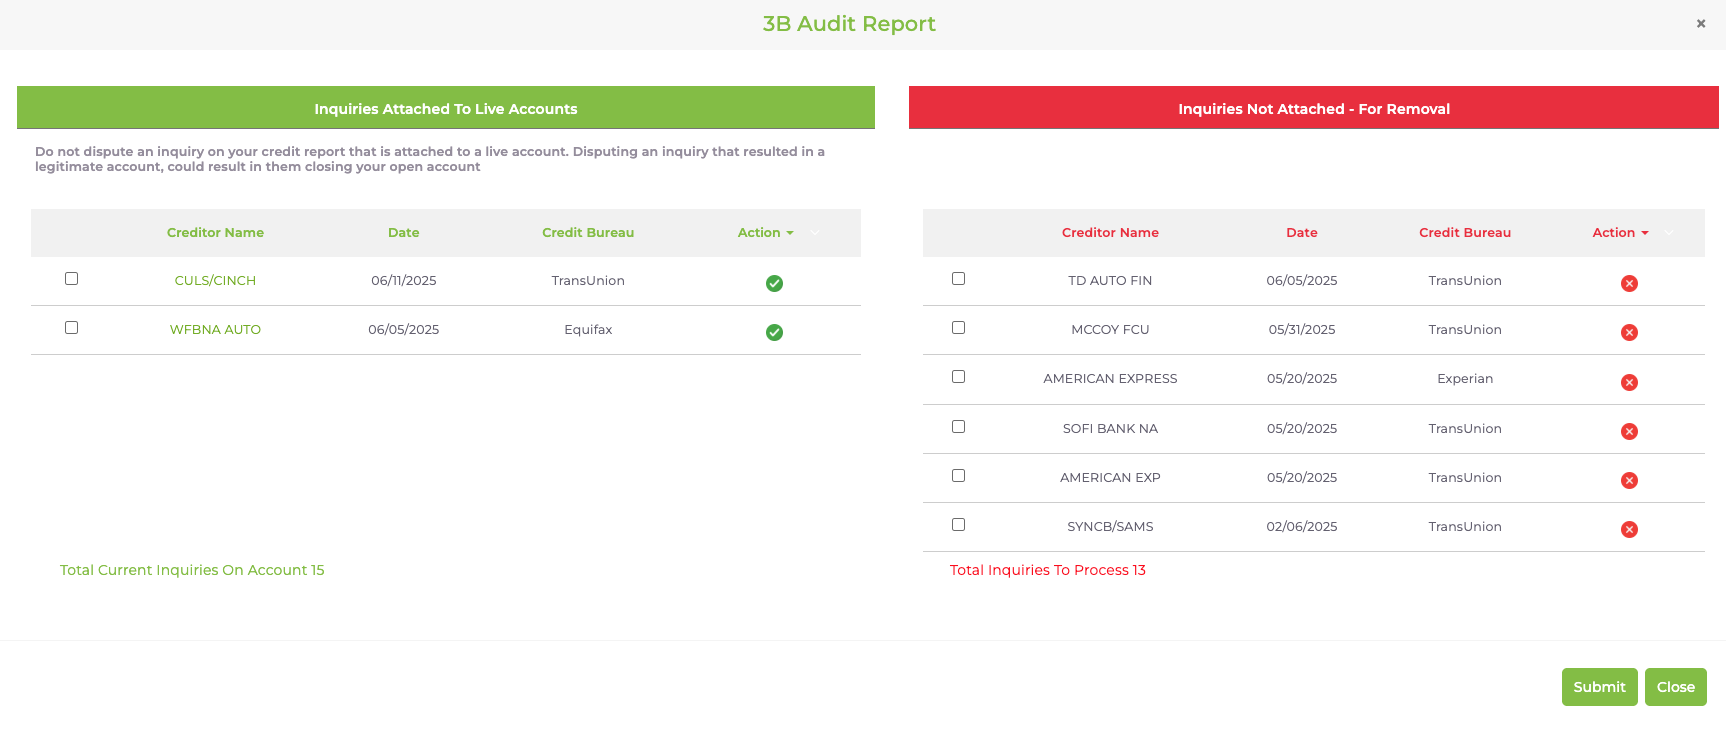Click green Credit Bureau column header

[x=588, y=232]
